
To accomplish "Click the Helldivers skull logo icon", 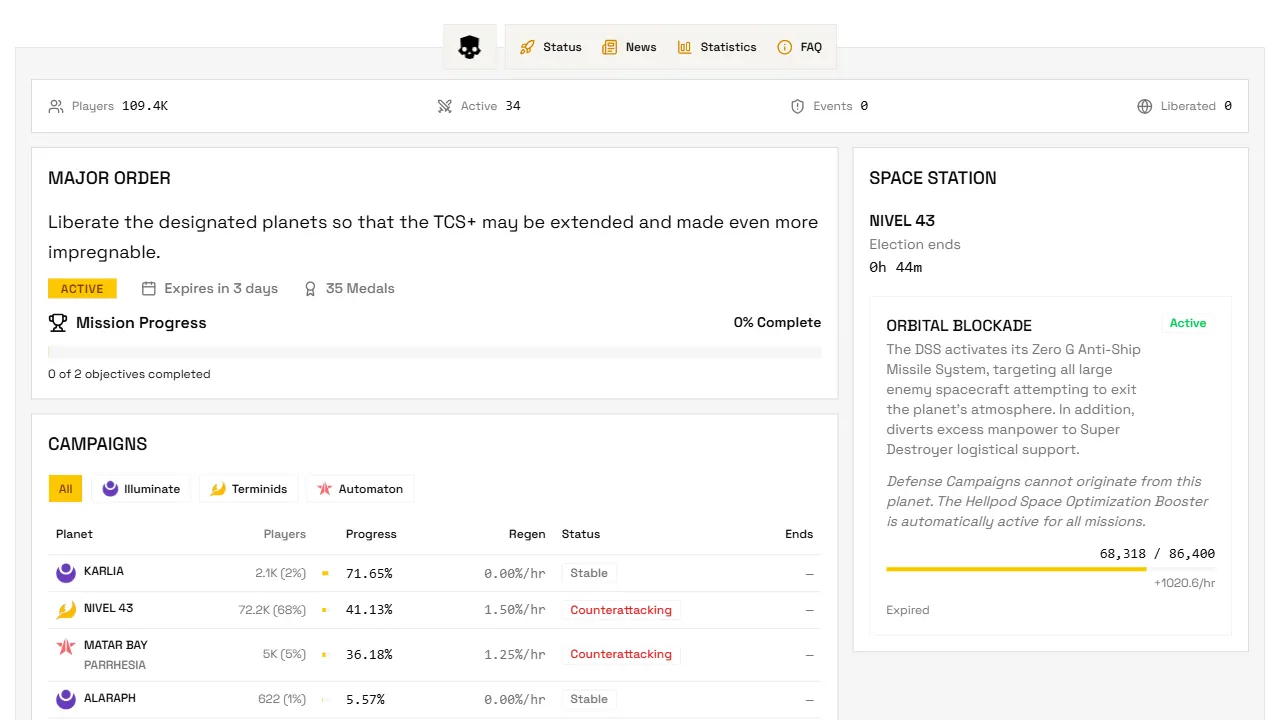I will coord(470,47).
